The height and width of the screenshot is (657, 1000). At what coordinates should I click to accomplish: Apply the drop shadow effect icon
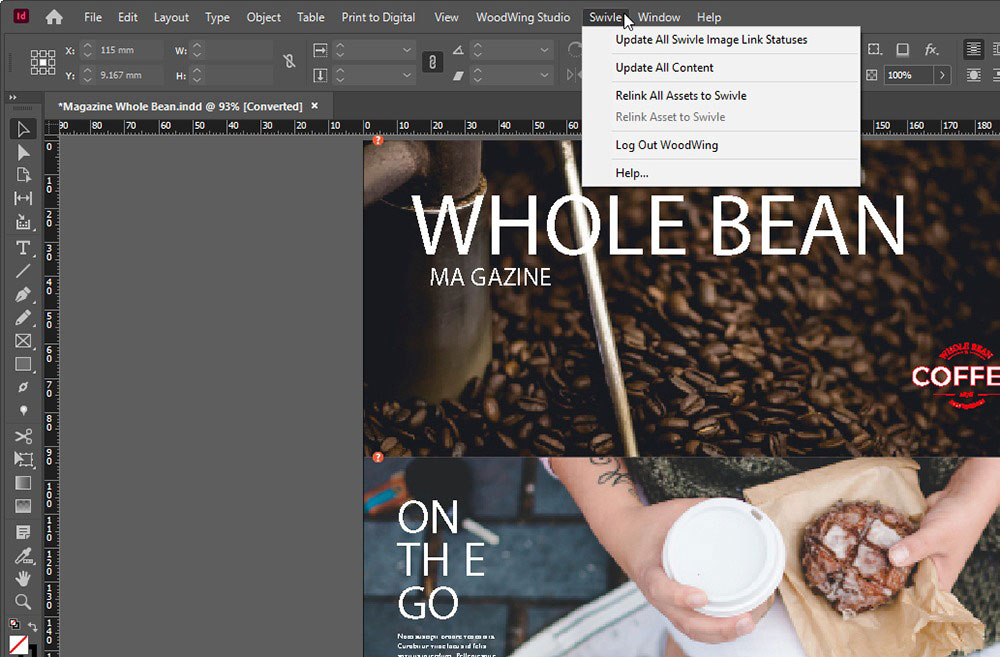(x=902, y=50)
